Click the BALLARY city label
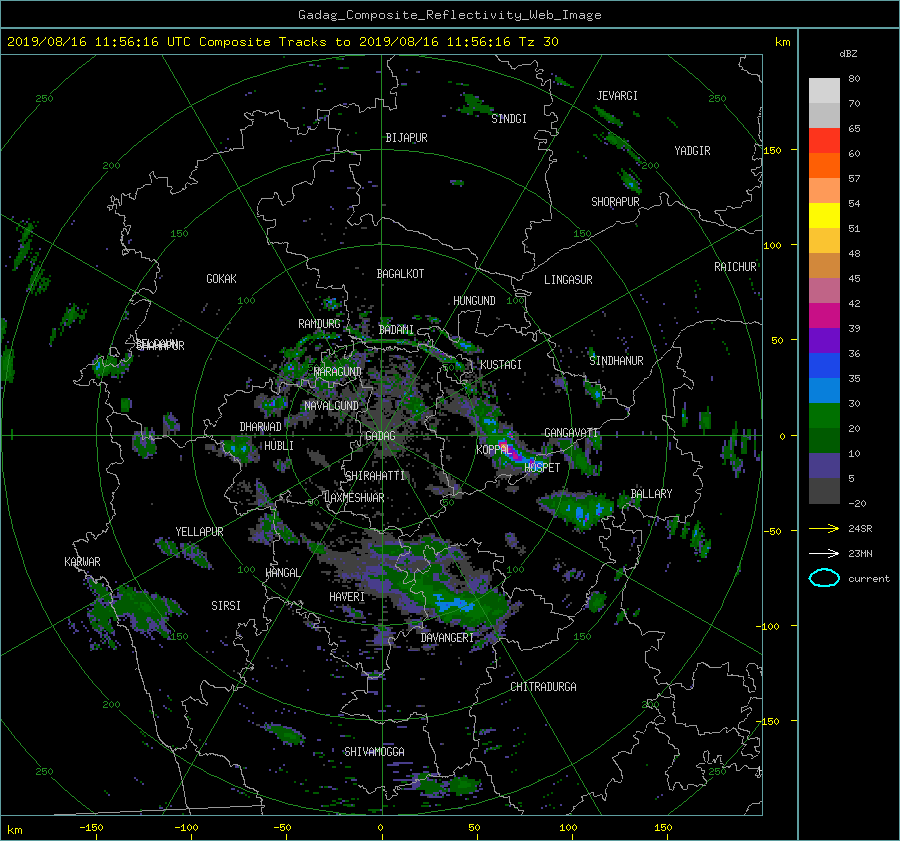This screenshot has height=841, width=900. [651, 494]
